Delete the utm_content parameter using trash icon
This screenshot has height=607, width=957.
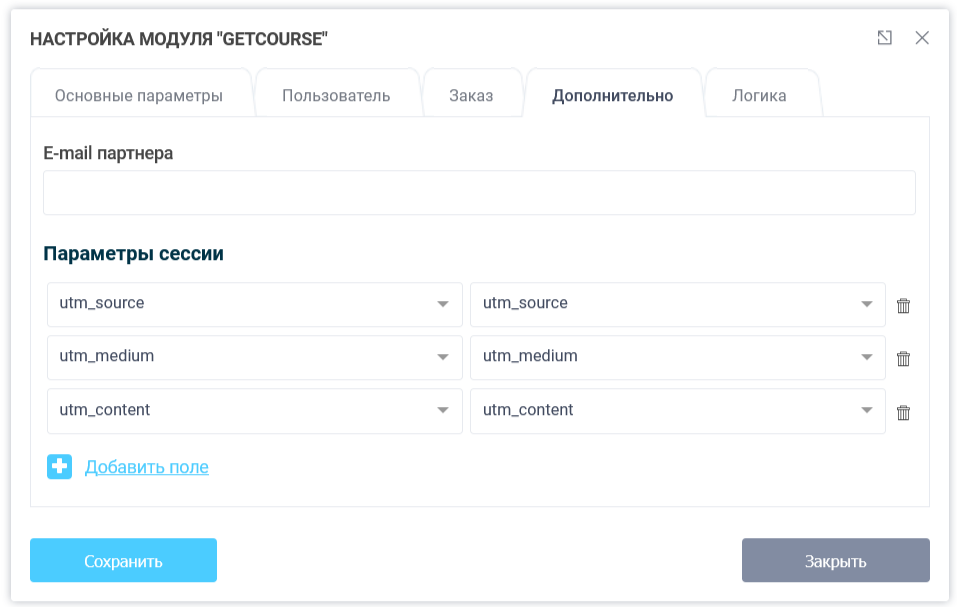[903, 411]
